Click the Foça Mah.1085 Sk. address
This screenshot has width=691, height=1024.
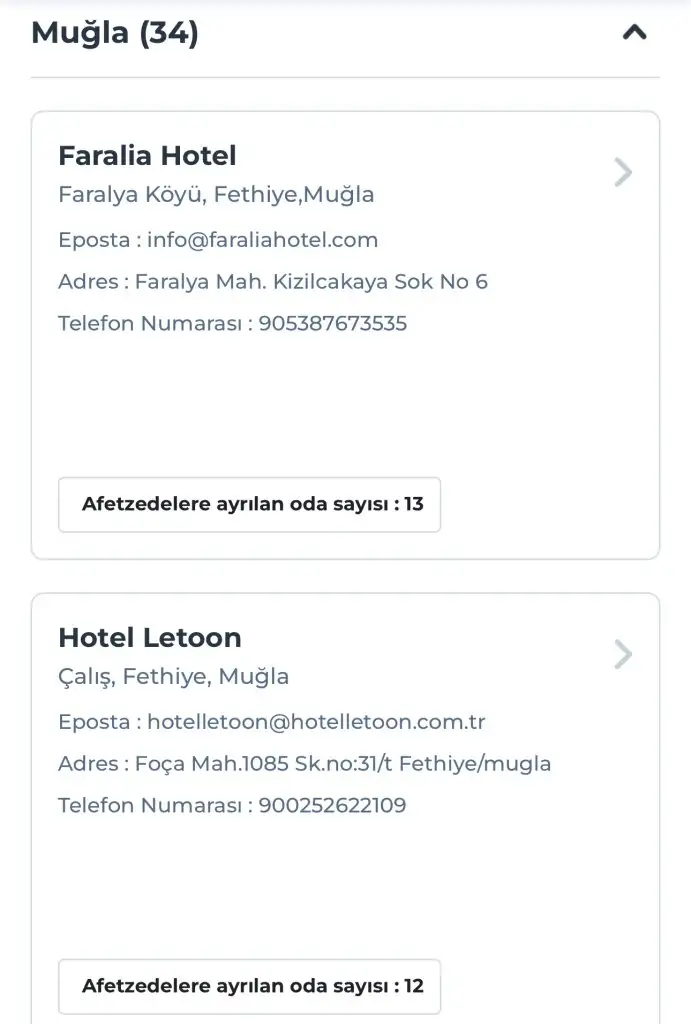click(343, 764)
